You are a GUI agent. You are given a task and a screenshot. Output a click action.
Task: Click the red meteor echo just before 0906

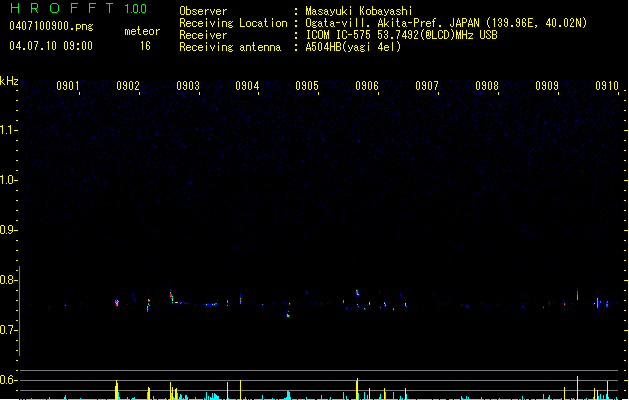click(x=357, y=292)
